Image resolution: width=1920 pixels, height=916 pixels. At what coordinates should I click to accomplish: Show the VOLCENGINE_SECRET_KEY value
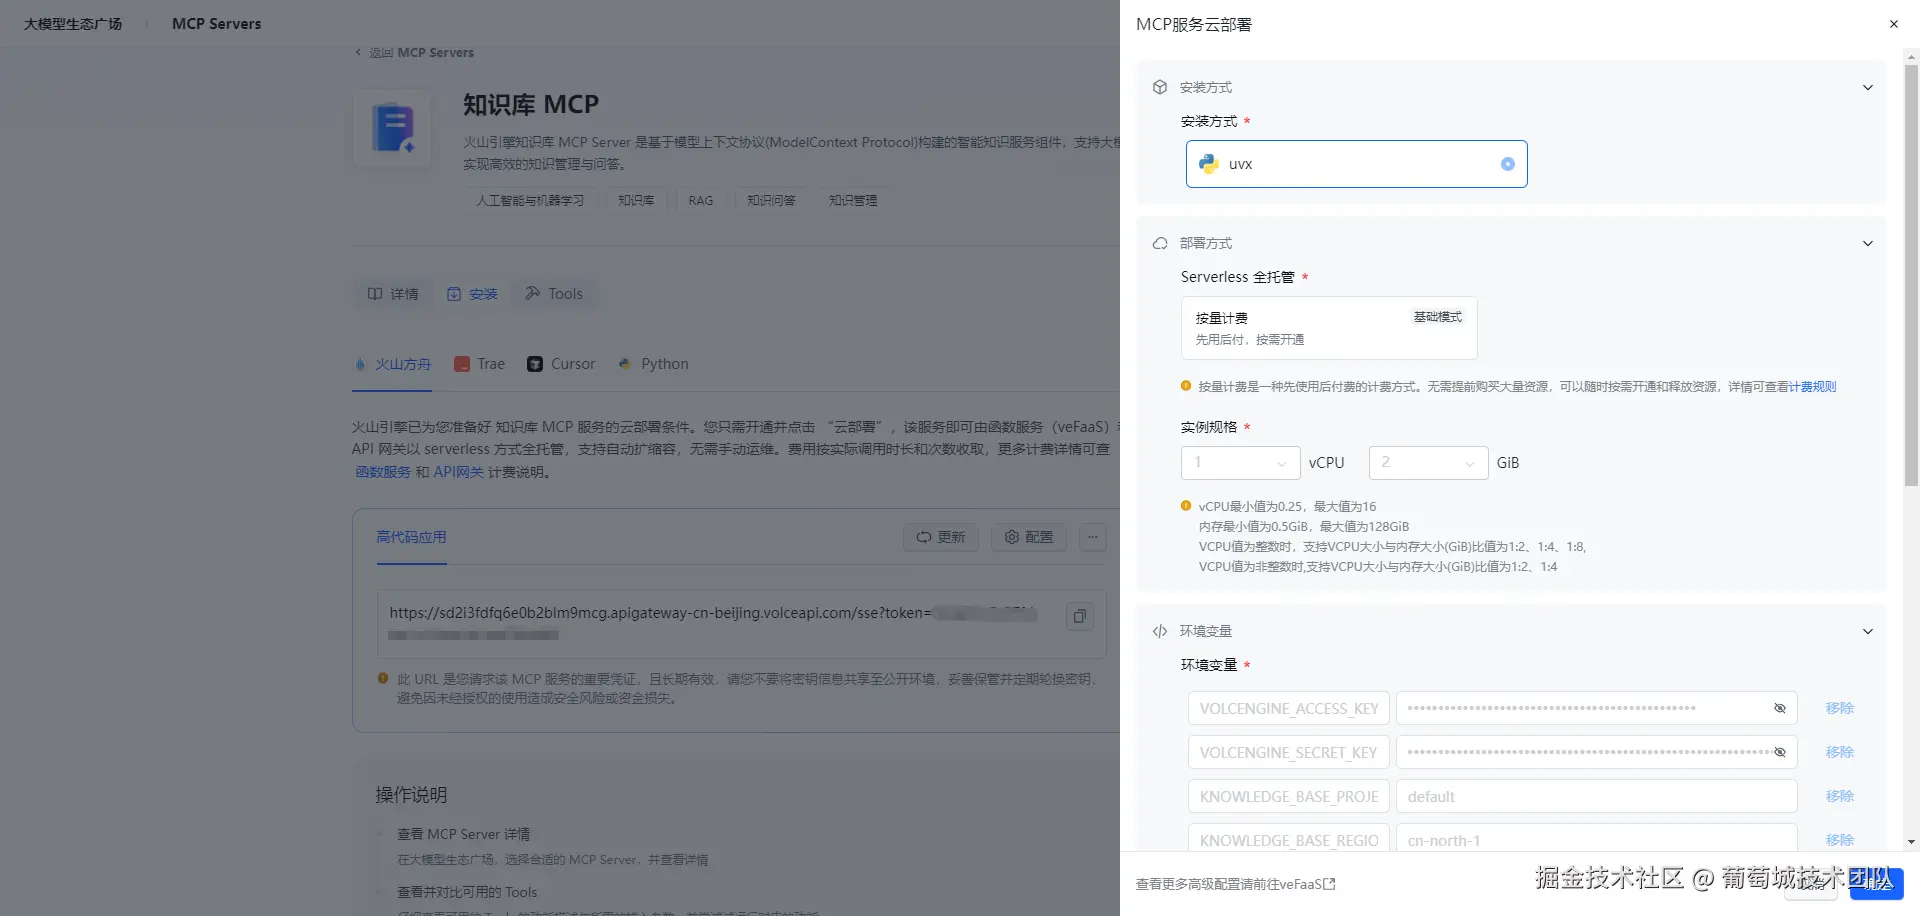click(x=1779, y=752)
